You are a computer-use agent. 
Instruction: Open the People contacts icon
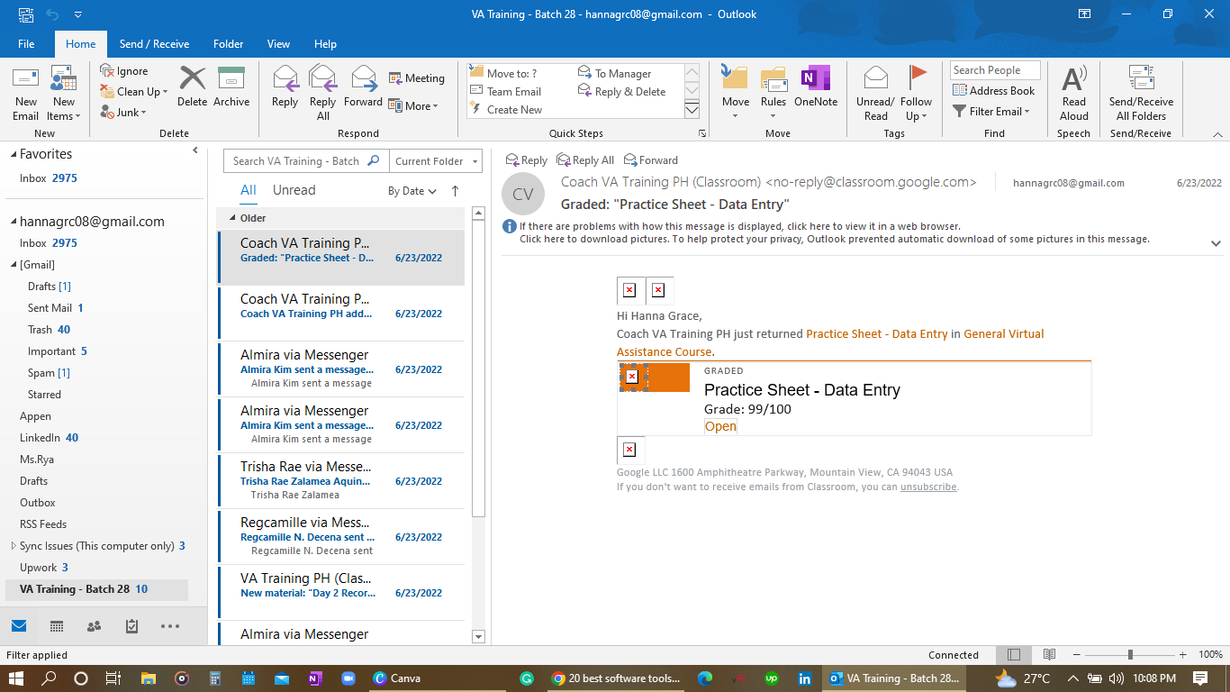pyautogui.click(x=94, y=626)
